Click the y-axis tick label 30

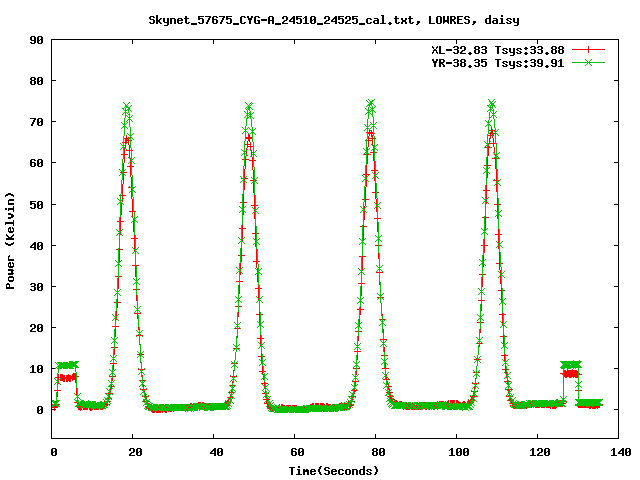point(36,287)
